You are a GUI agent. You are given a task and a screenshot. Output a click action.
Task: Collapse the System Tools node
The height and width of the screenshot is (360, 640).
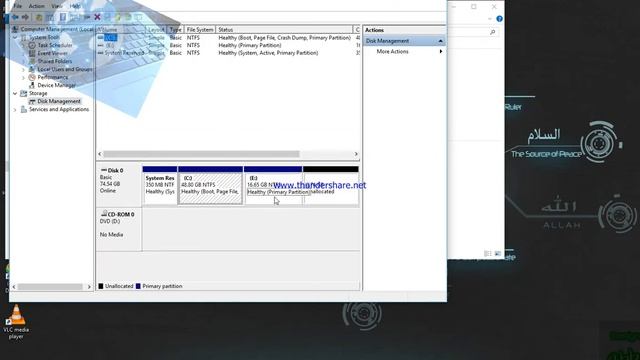tap(16, 37)
